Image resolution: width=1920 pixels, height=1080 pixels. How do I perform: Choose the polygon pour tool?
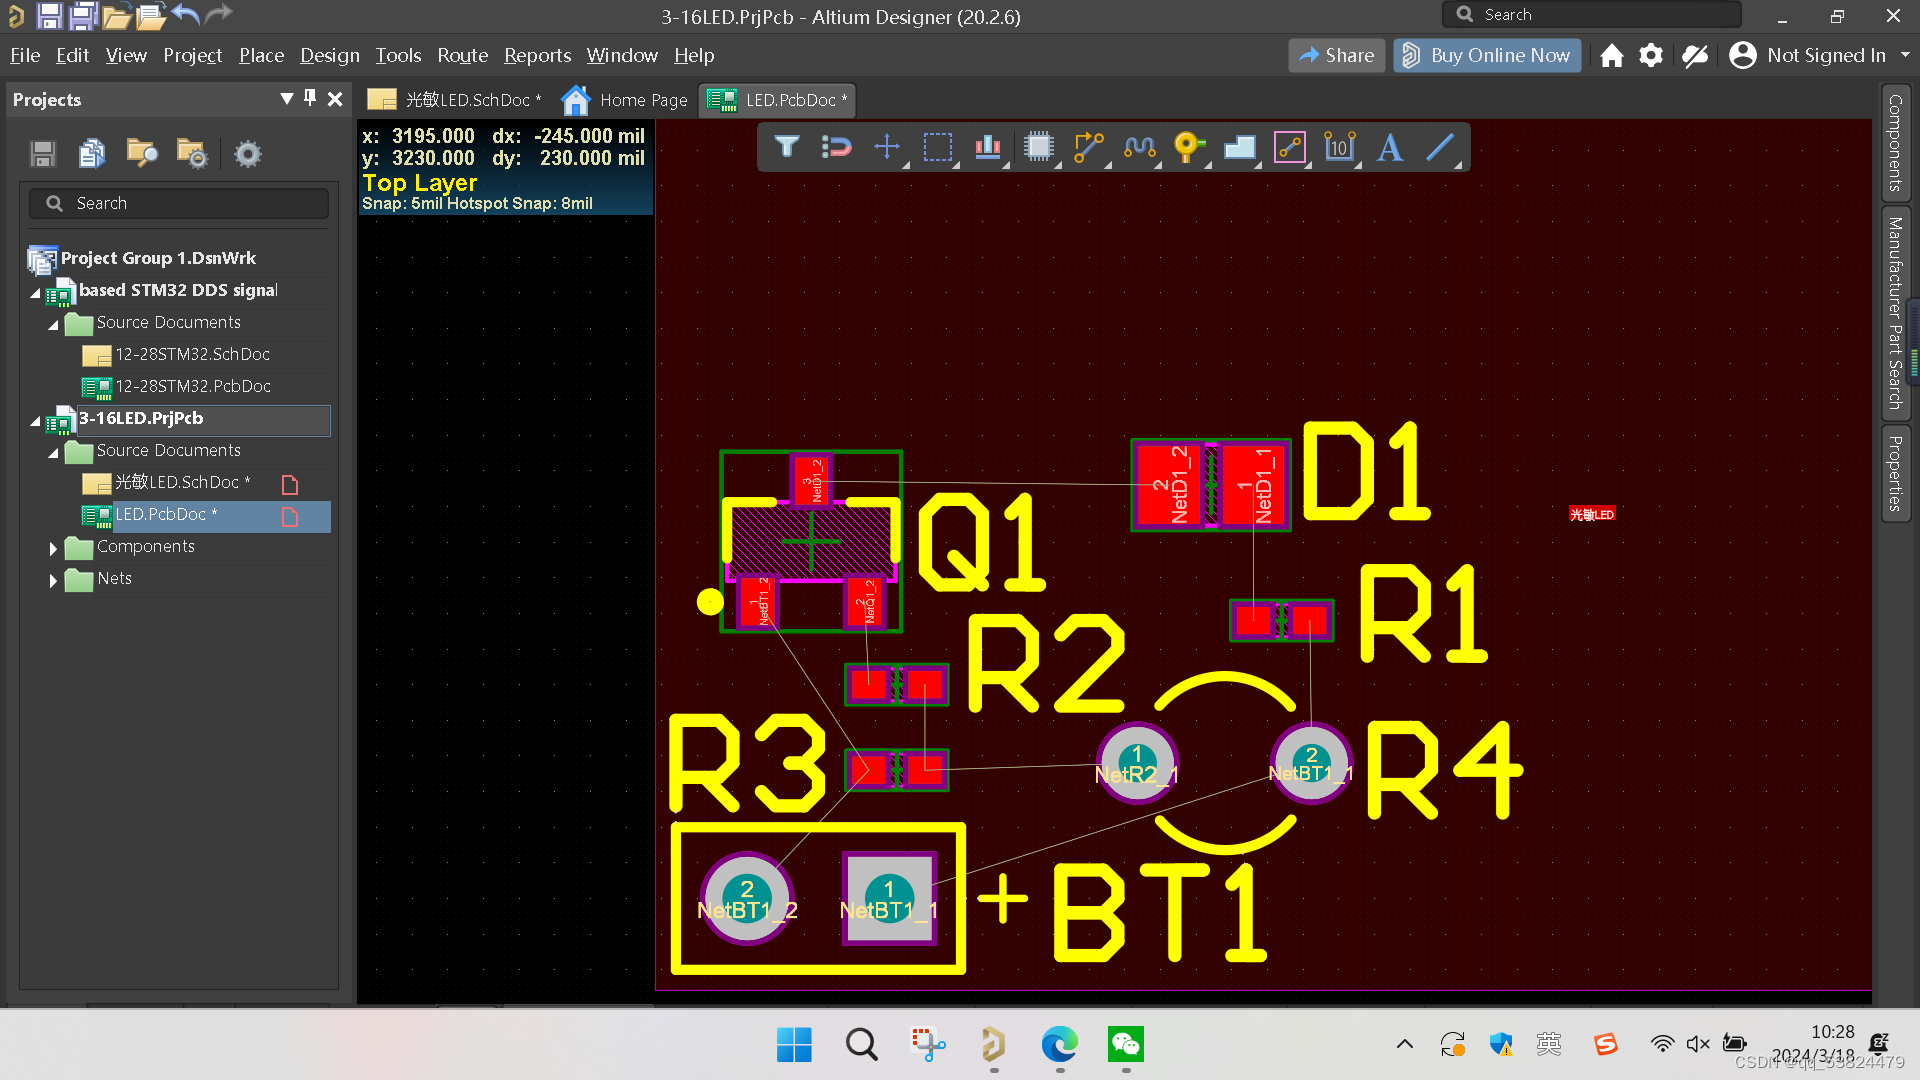point(1239,147)
